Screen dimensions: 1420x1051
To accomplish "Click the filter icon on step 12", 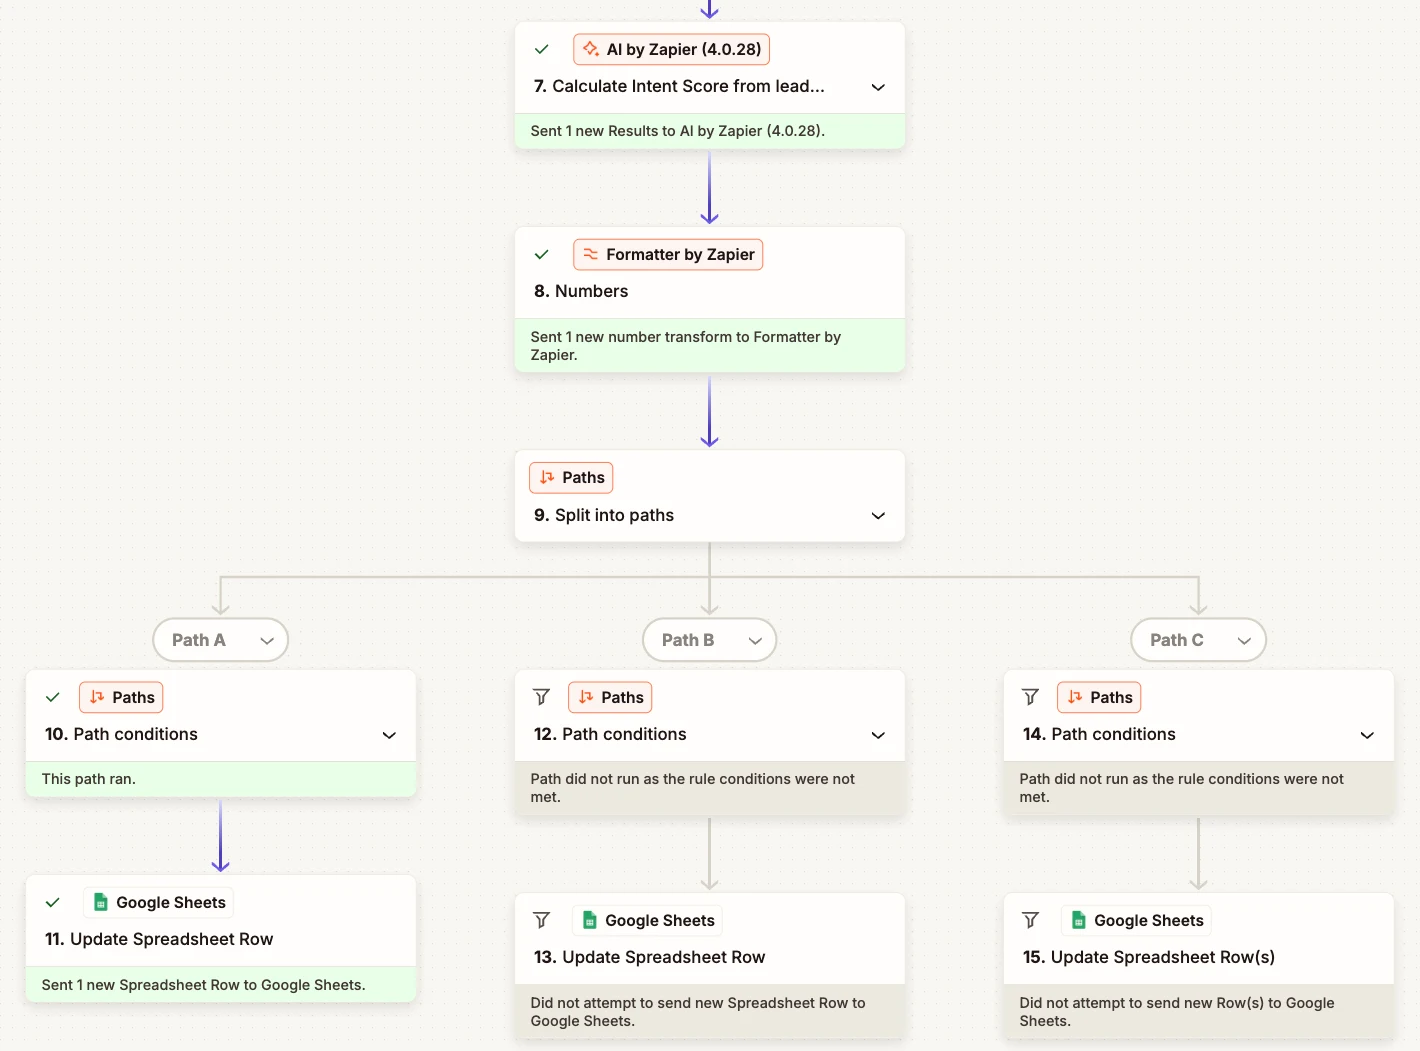I will (x=542, y=697).
